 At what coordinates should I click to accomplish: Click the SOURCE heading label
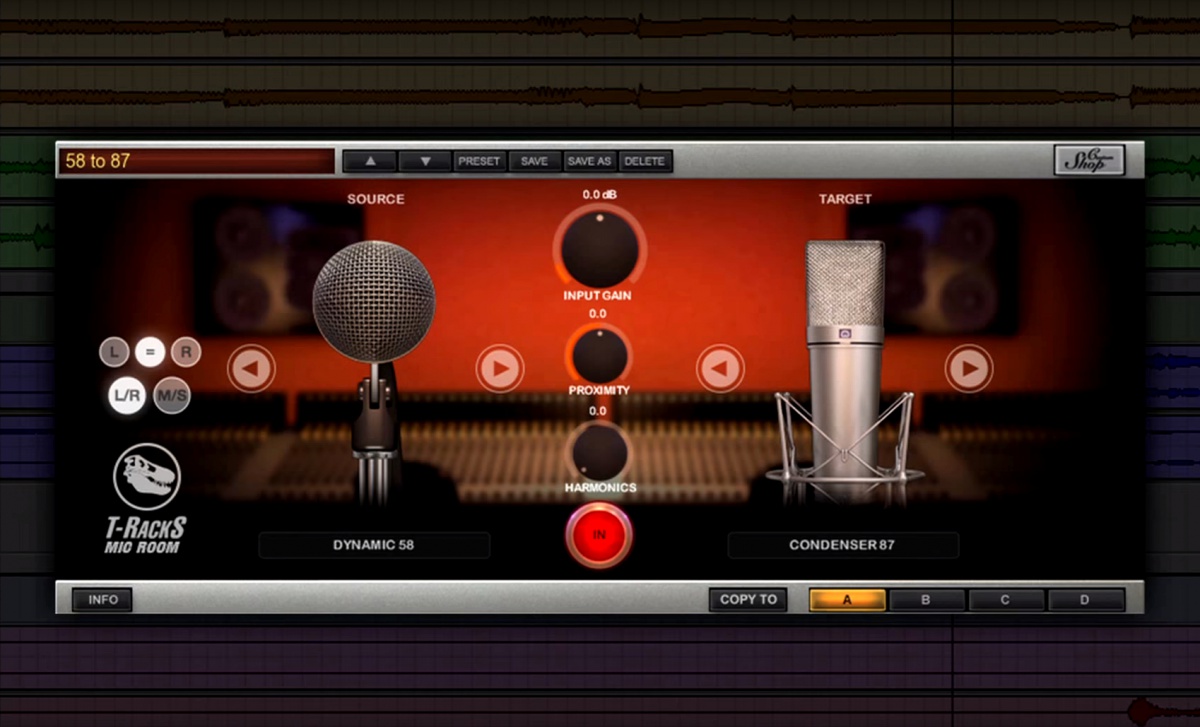tap(376, 199)
